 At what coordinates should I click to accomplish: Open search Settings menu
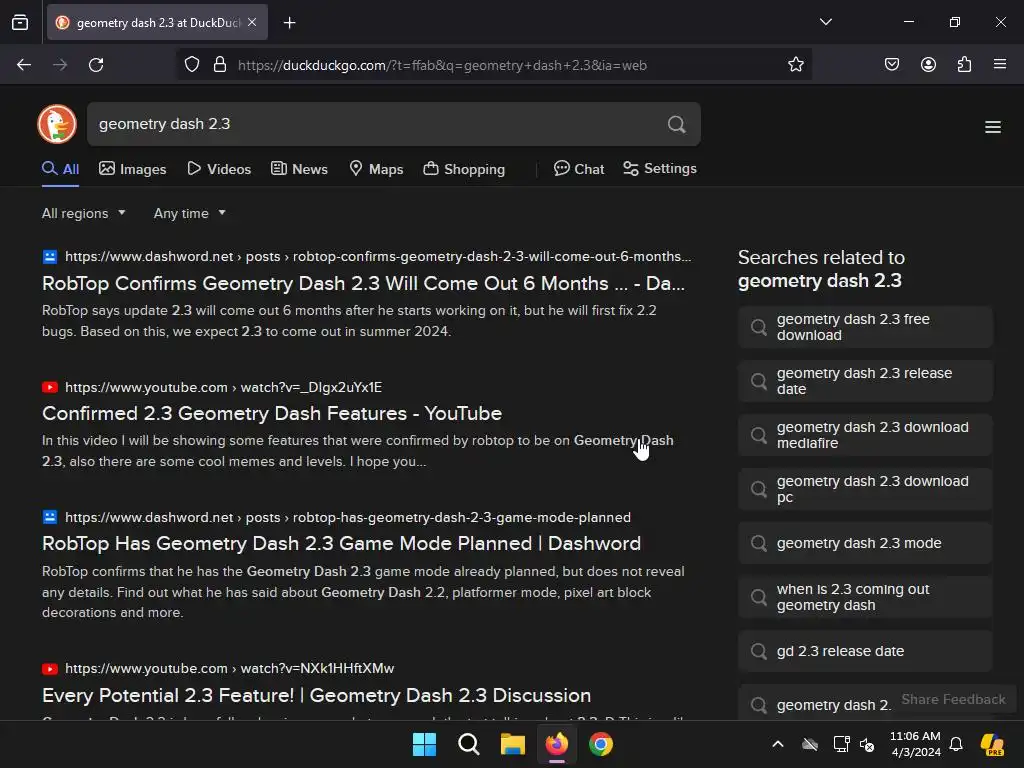660,168
